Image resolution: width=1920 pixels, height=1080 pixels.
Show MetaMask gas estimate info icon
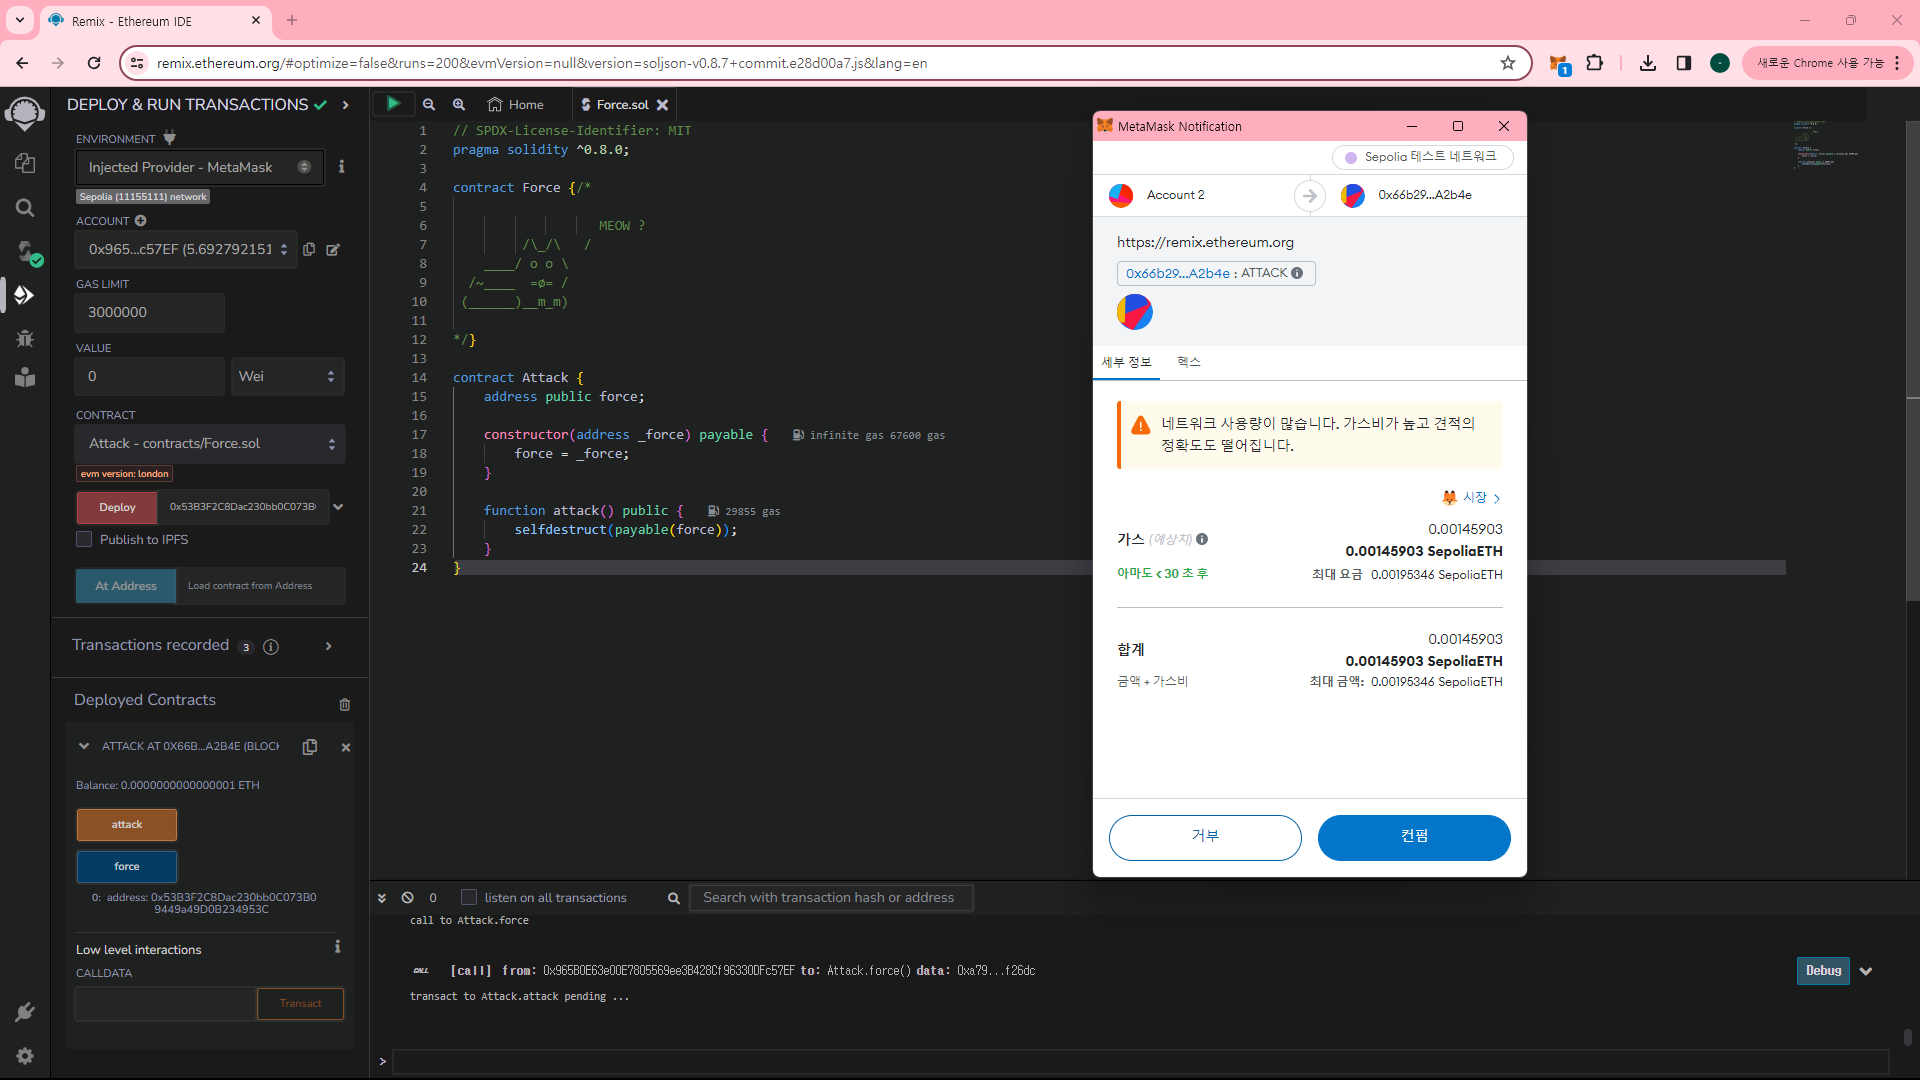(1202, 539)
